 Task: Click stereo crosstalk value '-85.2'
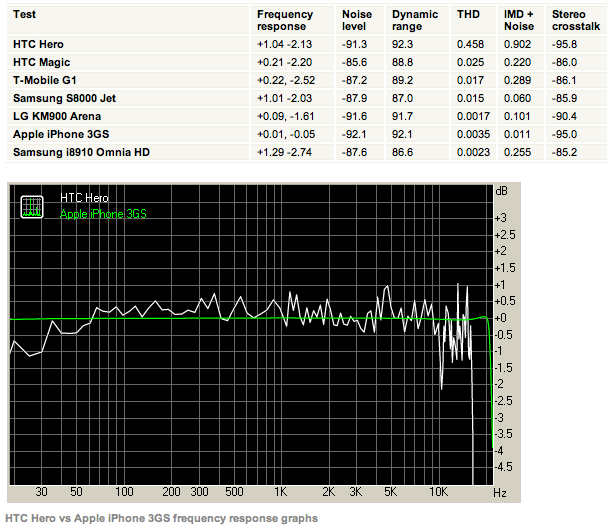(x=564, y=152)
